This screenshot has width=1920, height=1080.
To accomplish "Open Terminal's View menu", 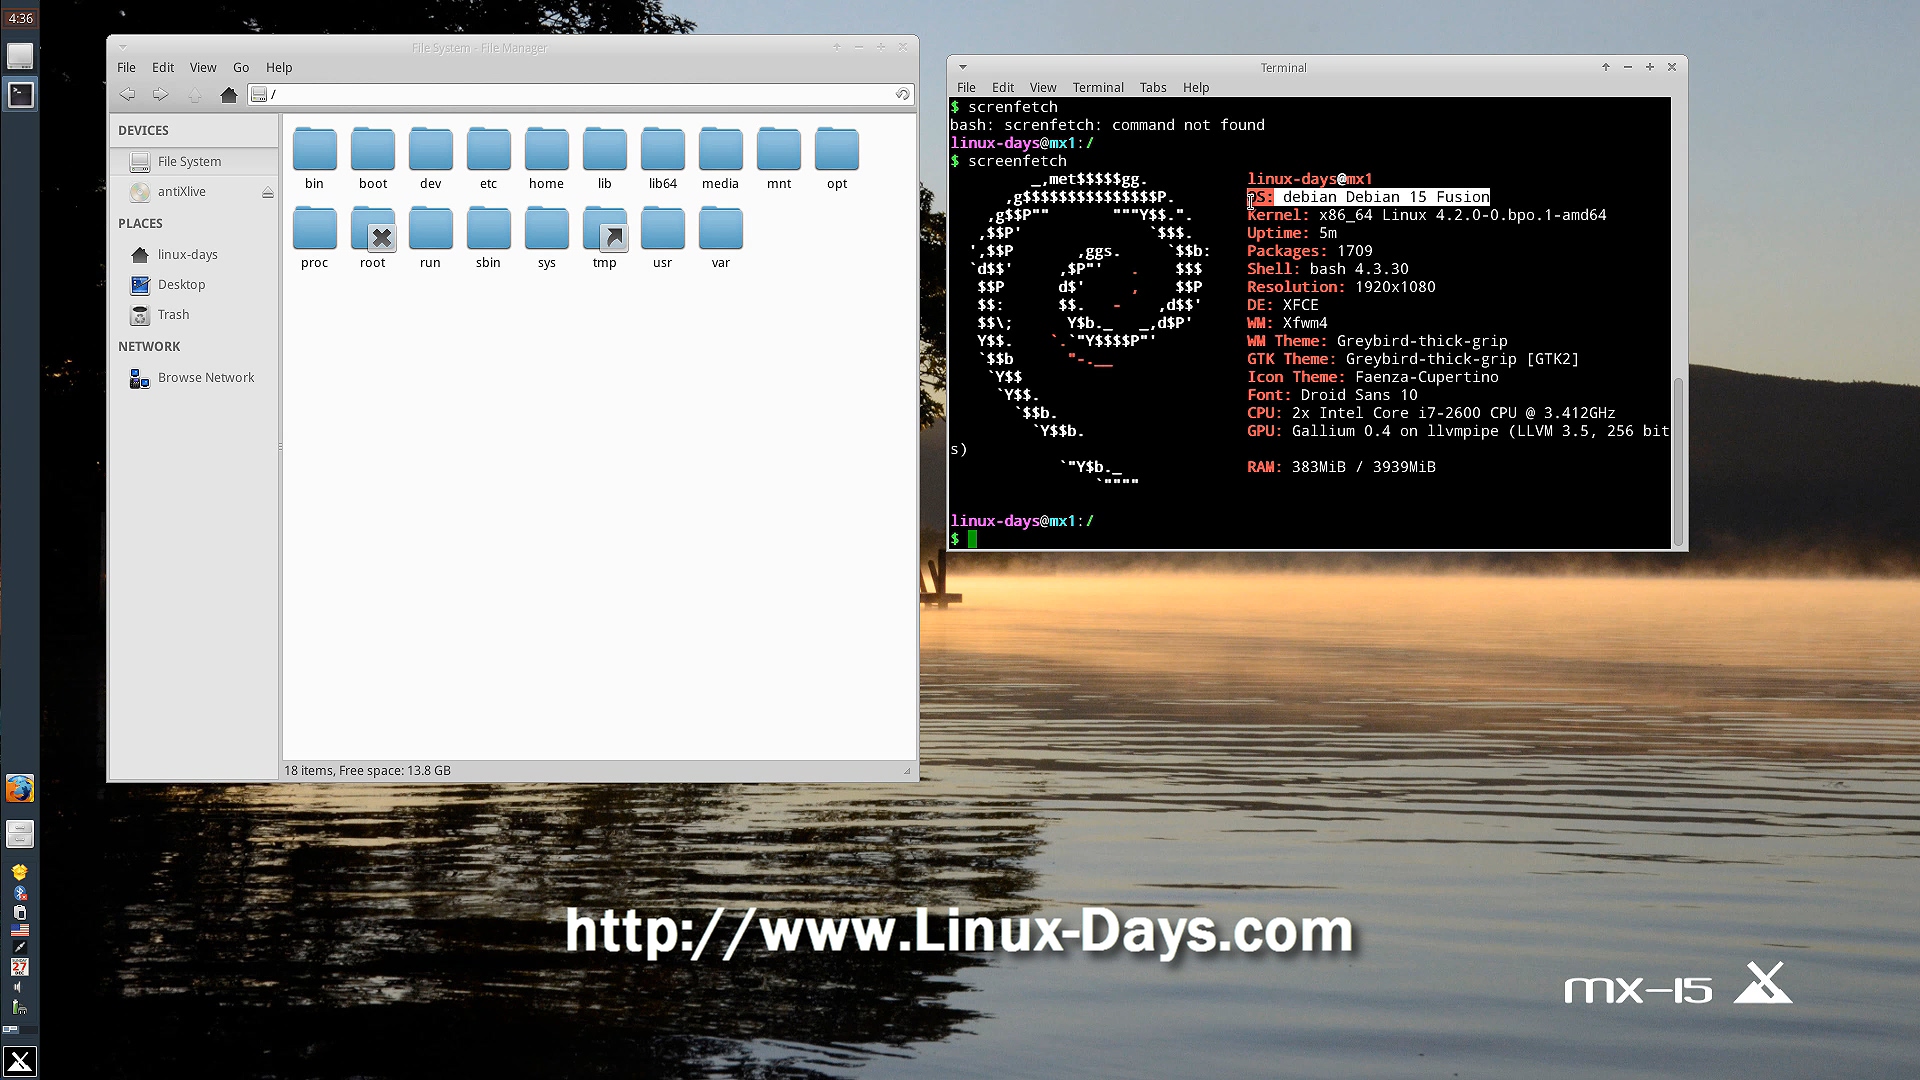I will (x=1043, y=87).
